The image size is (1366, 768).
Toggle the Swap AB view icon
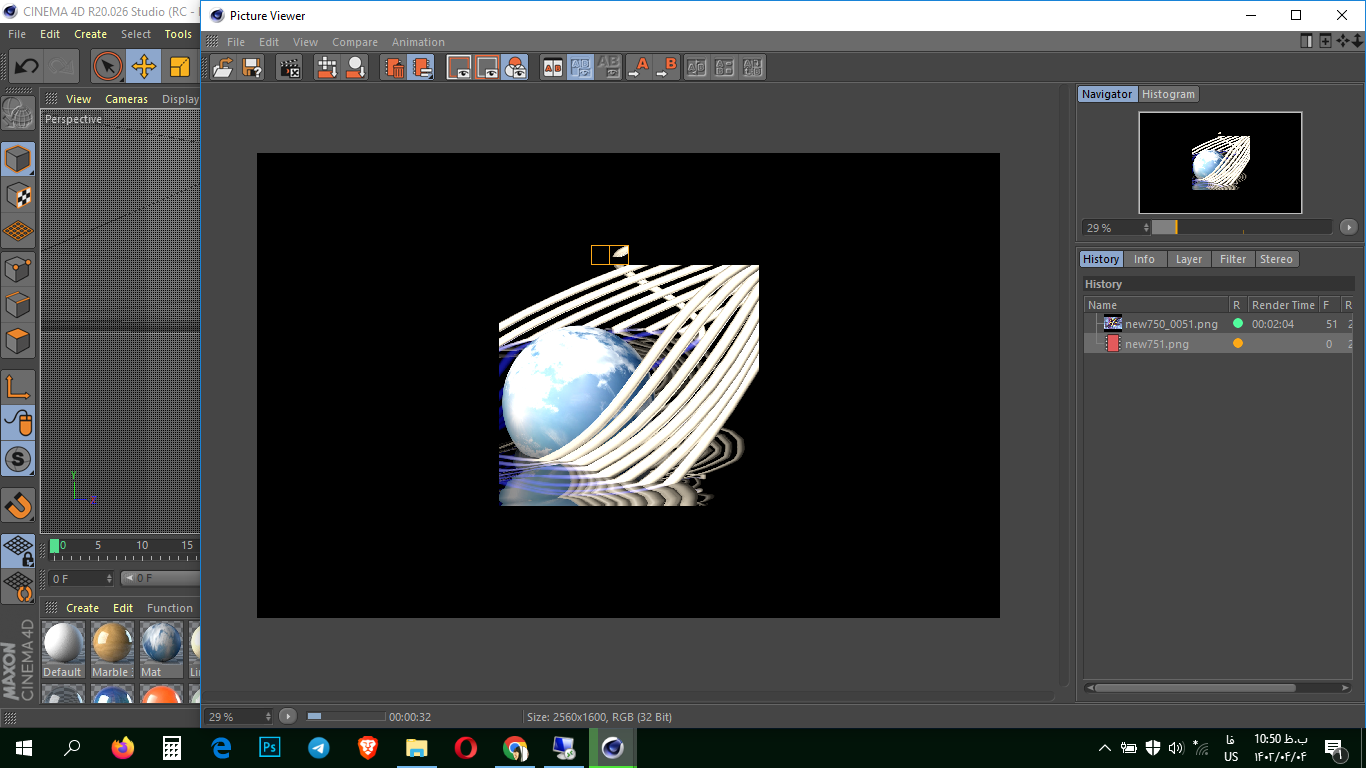click(581, 67)
